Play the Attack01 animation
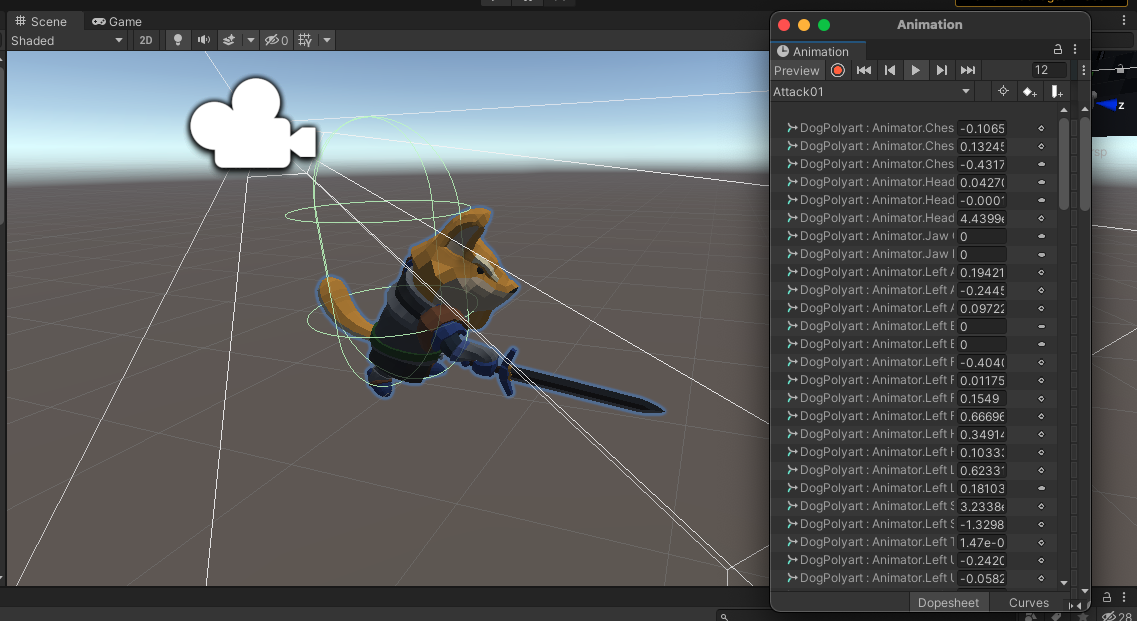The width and height of the screenshot is (1137, 621). point(915,70)
